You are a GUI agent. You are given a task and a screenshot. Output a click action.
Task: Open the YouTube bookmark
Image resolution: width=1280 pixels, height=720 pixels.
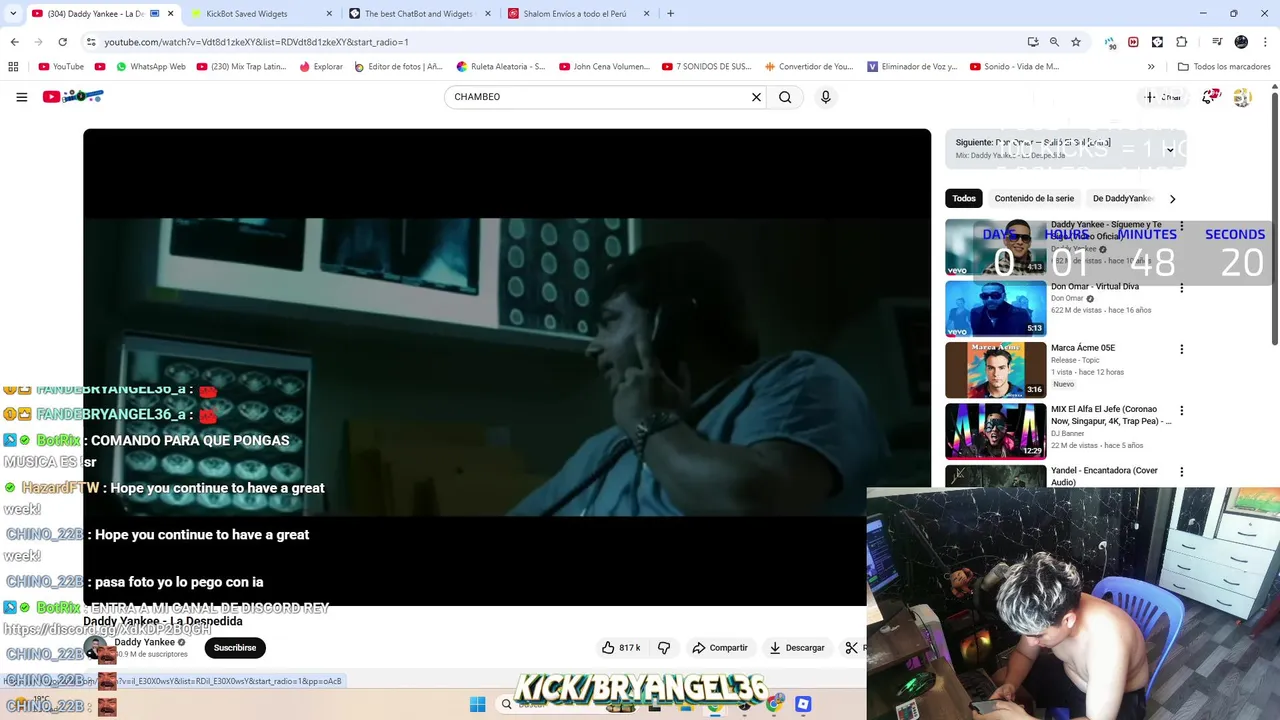point(61,67)
